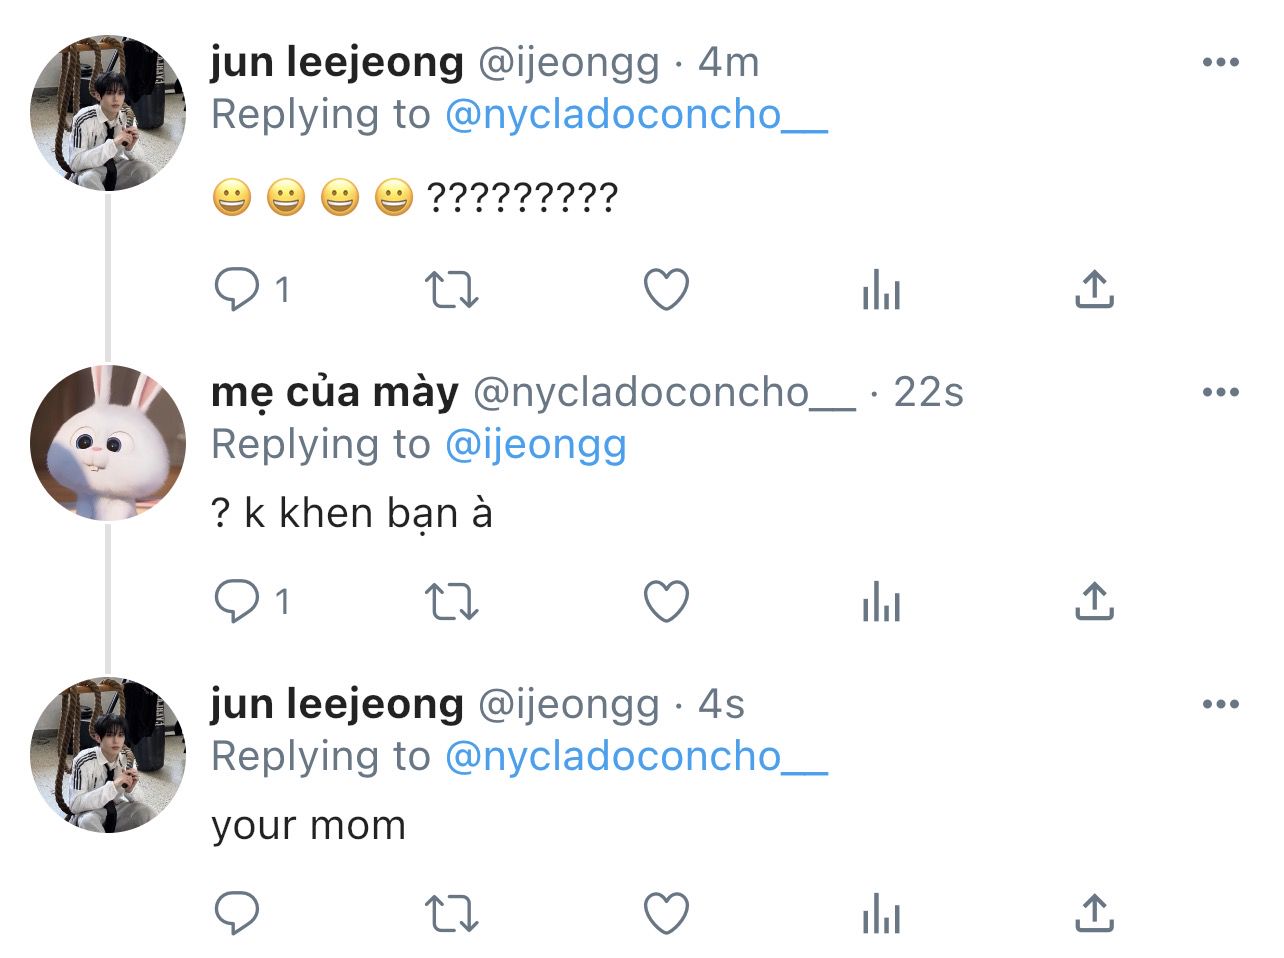Open the white rabbit profile picture
The height and width of the screenshot is (958, 1284).
[108, 443]
